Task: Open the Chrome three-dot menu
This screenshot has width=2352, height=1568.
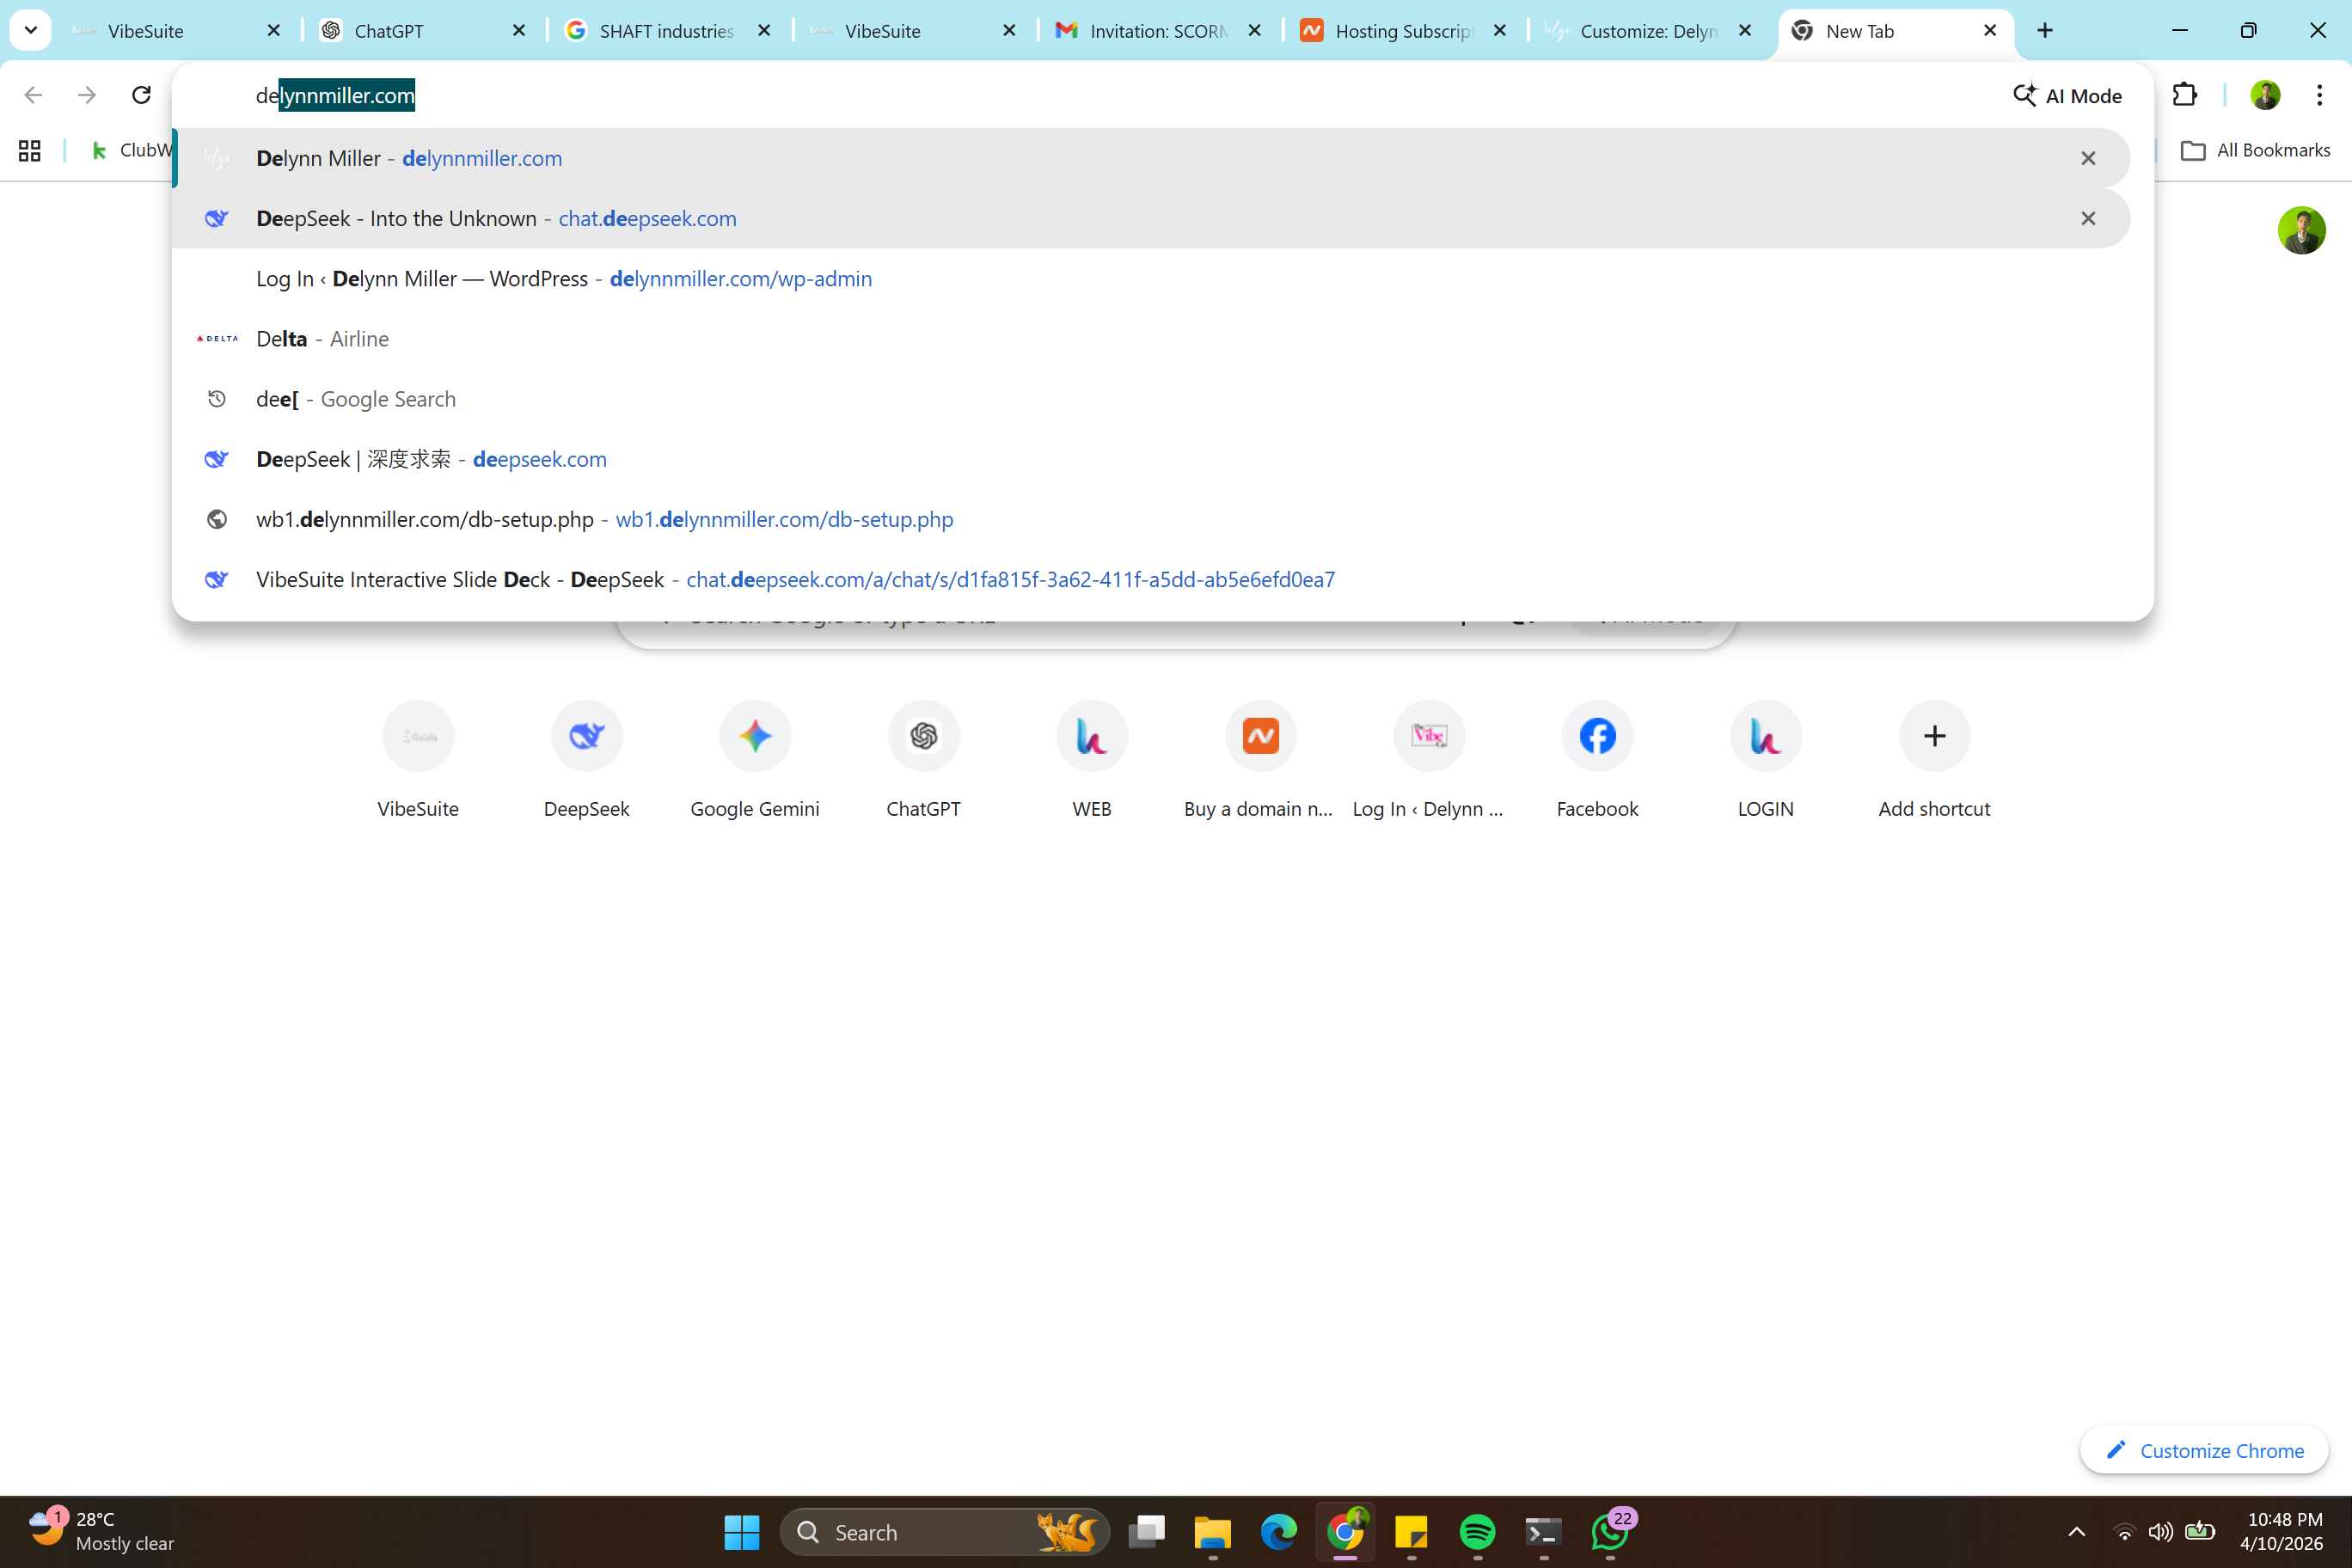Action: pyautogui.click(x=2319, y=95)
